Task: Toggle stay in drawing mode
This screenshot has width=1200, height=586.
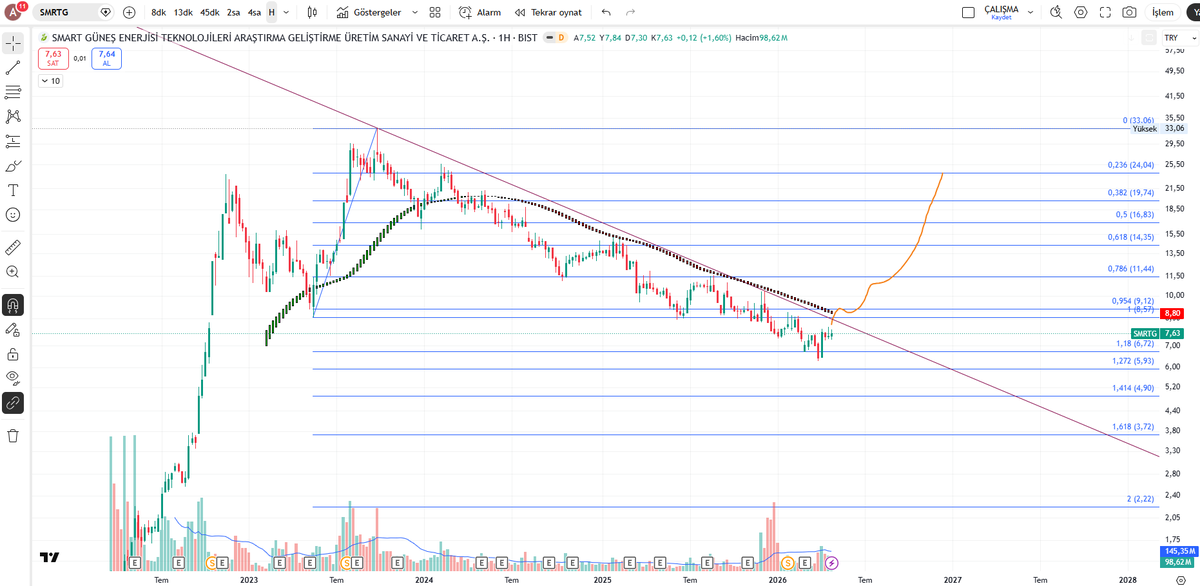Action: pyautogui.click(x=13, y=329)
